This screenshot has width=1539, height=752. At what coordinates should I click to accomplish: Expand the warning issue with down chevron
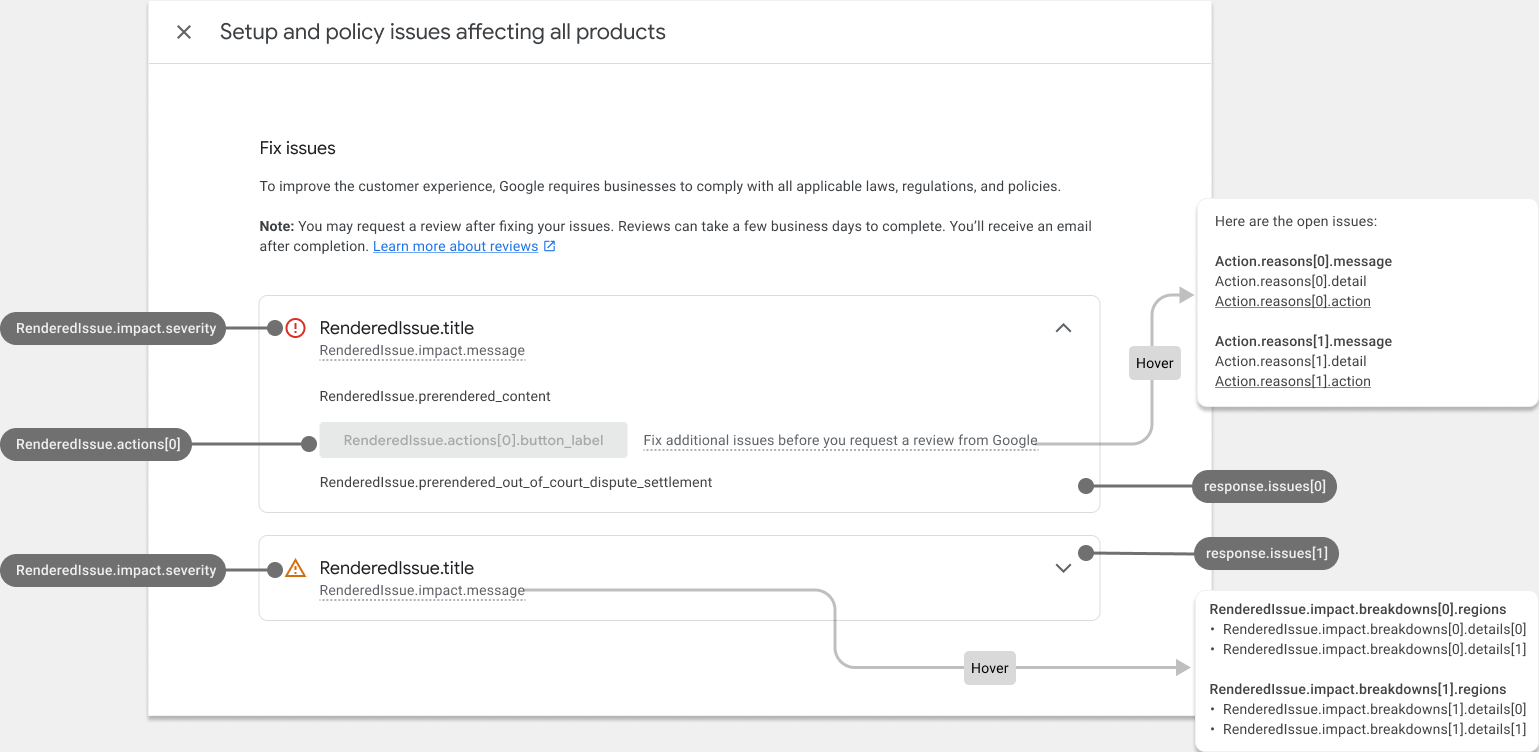tap(1063, 568)
